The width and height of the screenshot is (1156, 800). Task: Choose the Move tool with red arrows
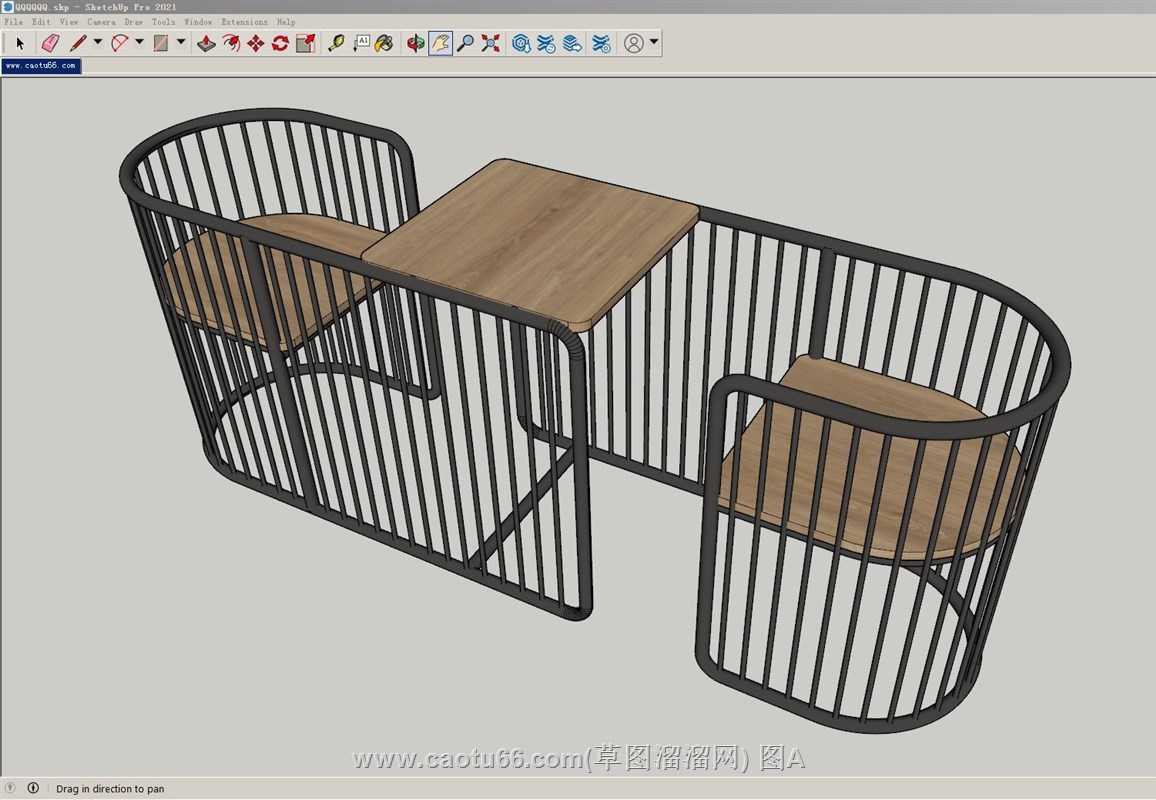coord(255,43)
